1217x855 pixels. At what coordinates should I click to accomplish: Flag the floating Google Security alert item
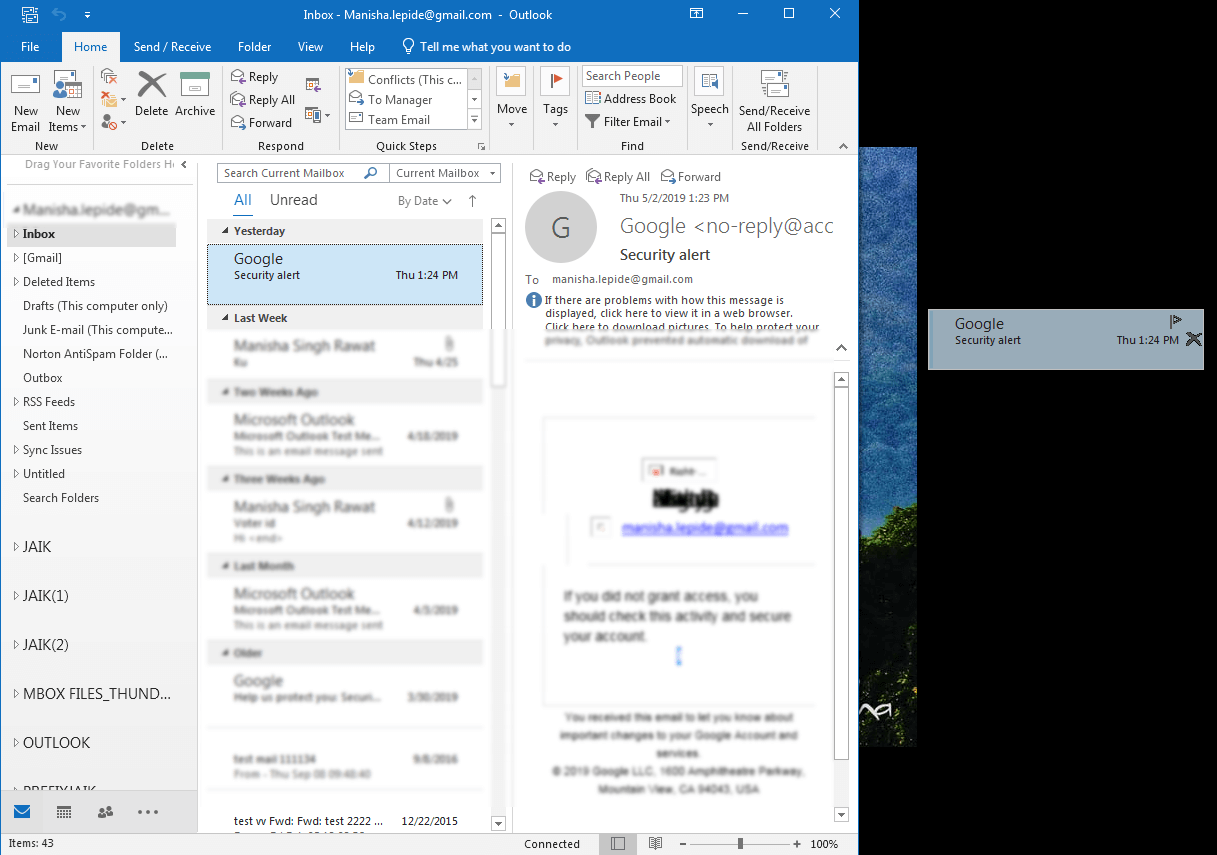click(x=1175, y=321)
